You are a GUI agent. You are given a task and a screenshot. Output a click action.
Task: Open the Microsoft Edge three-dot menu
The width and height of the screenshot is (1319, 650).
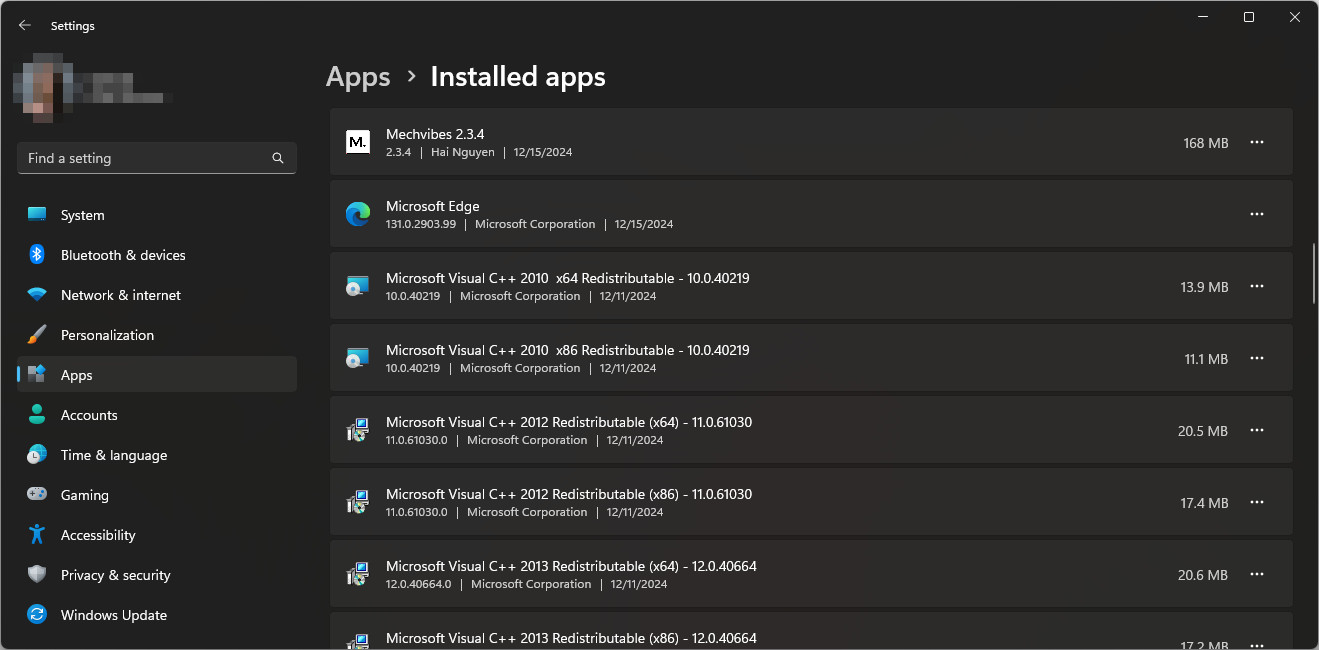coord(1257,215)
